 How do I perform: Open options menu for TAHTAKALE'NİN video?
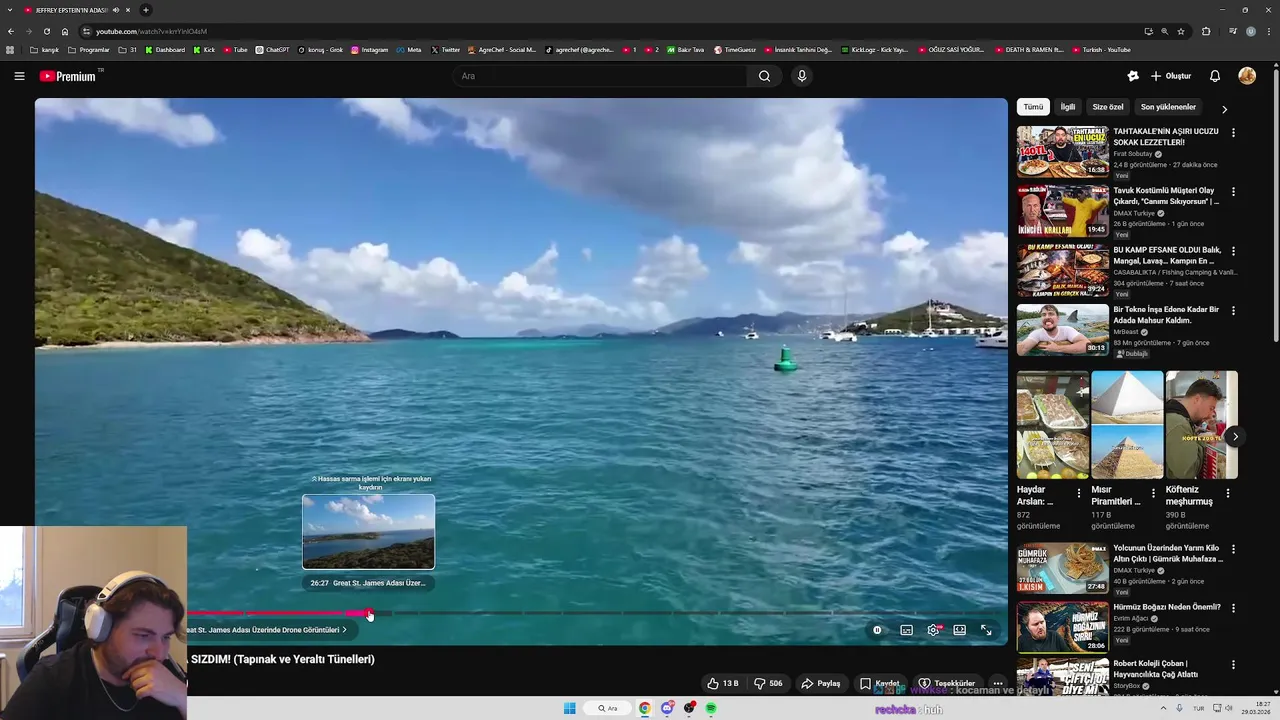point(1233,132)
